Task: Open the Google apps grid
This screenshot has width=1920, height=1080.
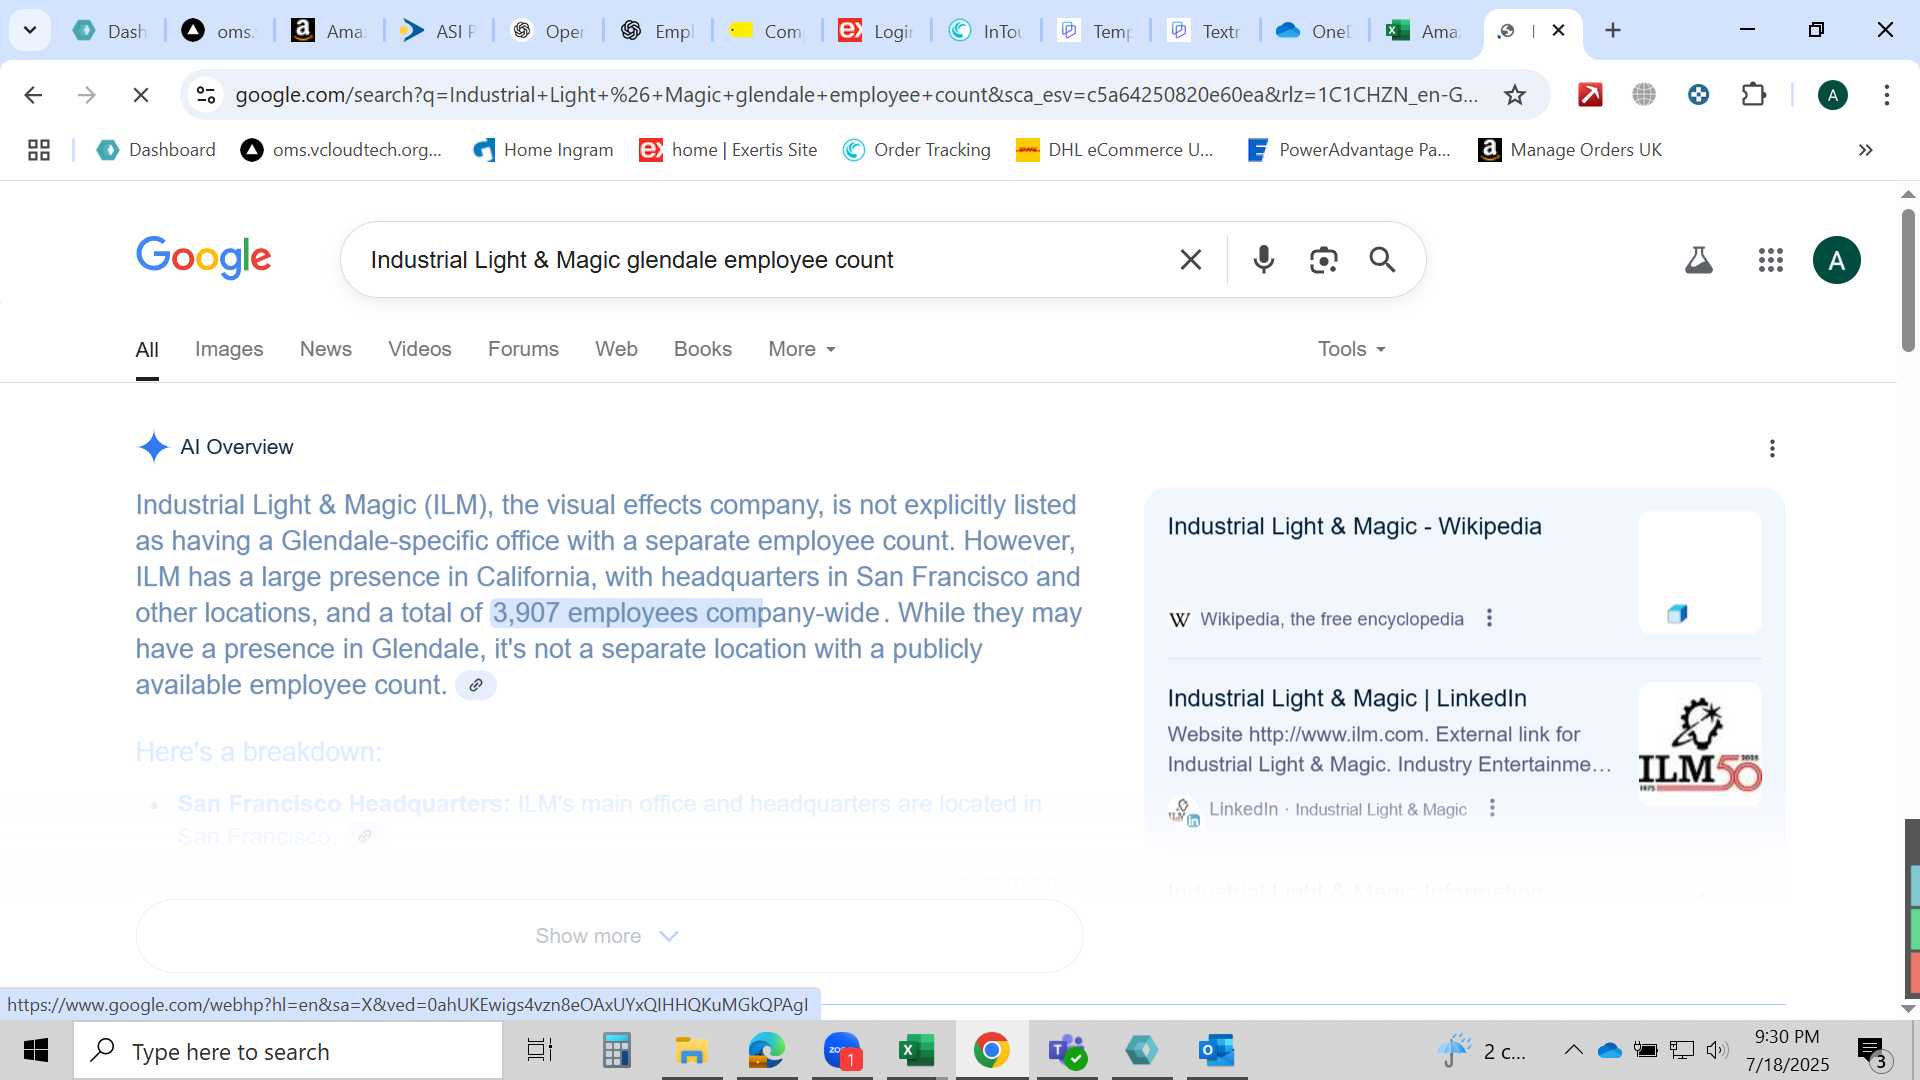Action: pyautogui.click(x=1770, y=260)
